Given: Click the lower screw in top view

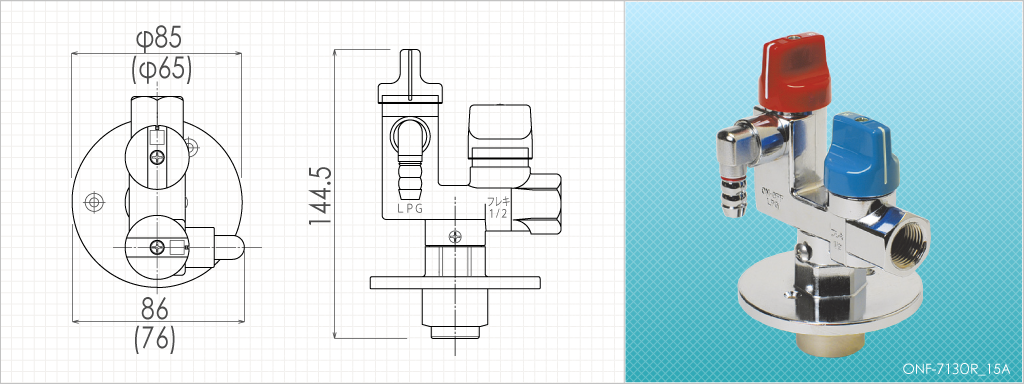Looking at the screenshot, I should [157, 248].
